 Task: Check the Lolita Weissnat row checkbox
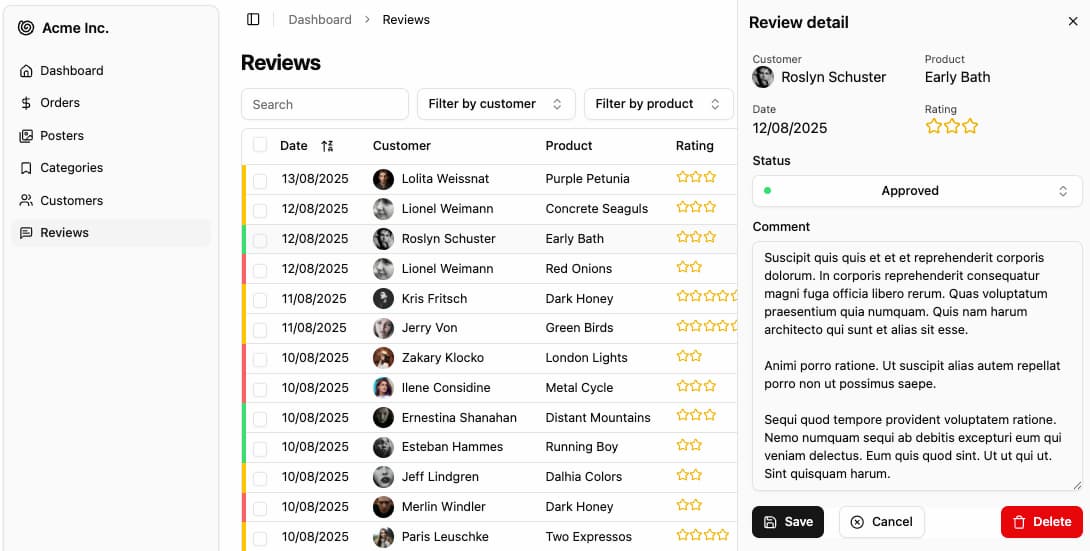coord(260,180)
